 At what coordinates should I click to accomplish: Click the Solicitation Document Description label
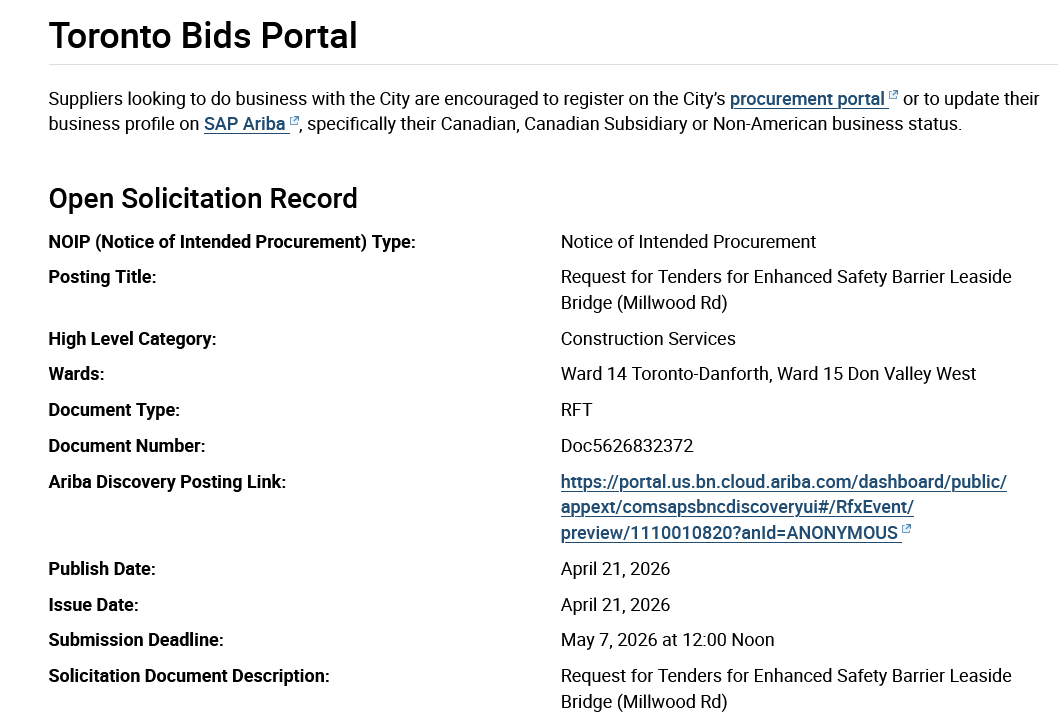pyautogui.click(x=189, y=676)
